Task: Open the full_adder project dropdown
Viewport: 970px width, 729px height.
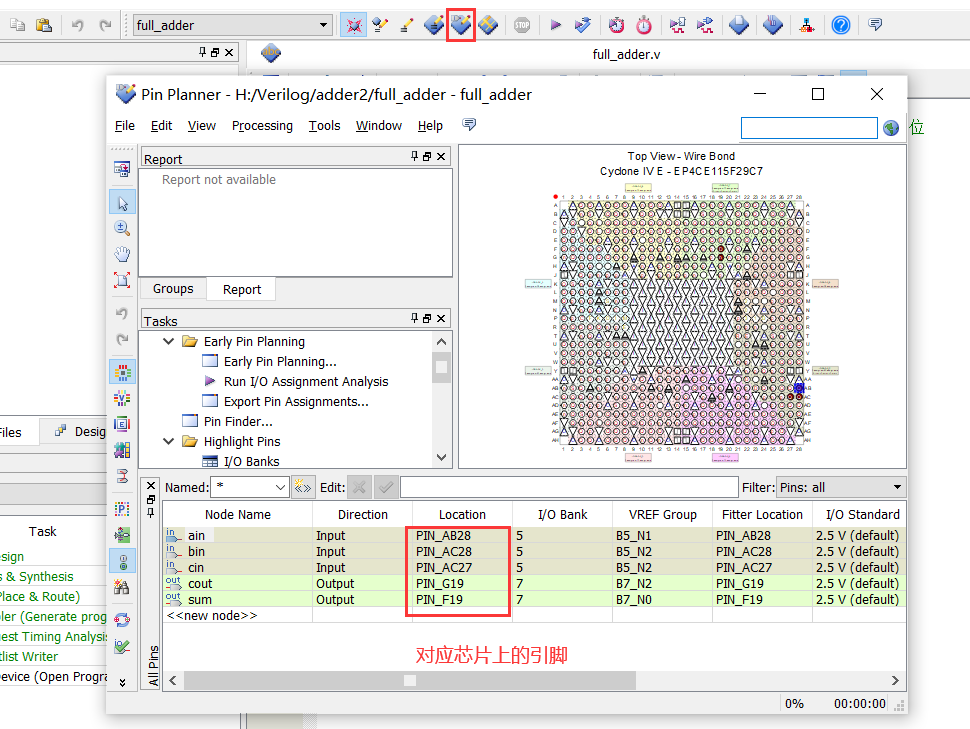Action: [x=323, y=25]
